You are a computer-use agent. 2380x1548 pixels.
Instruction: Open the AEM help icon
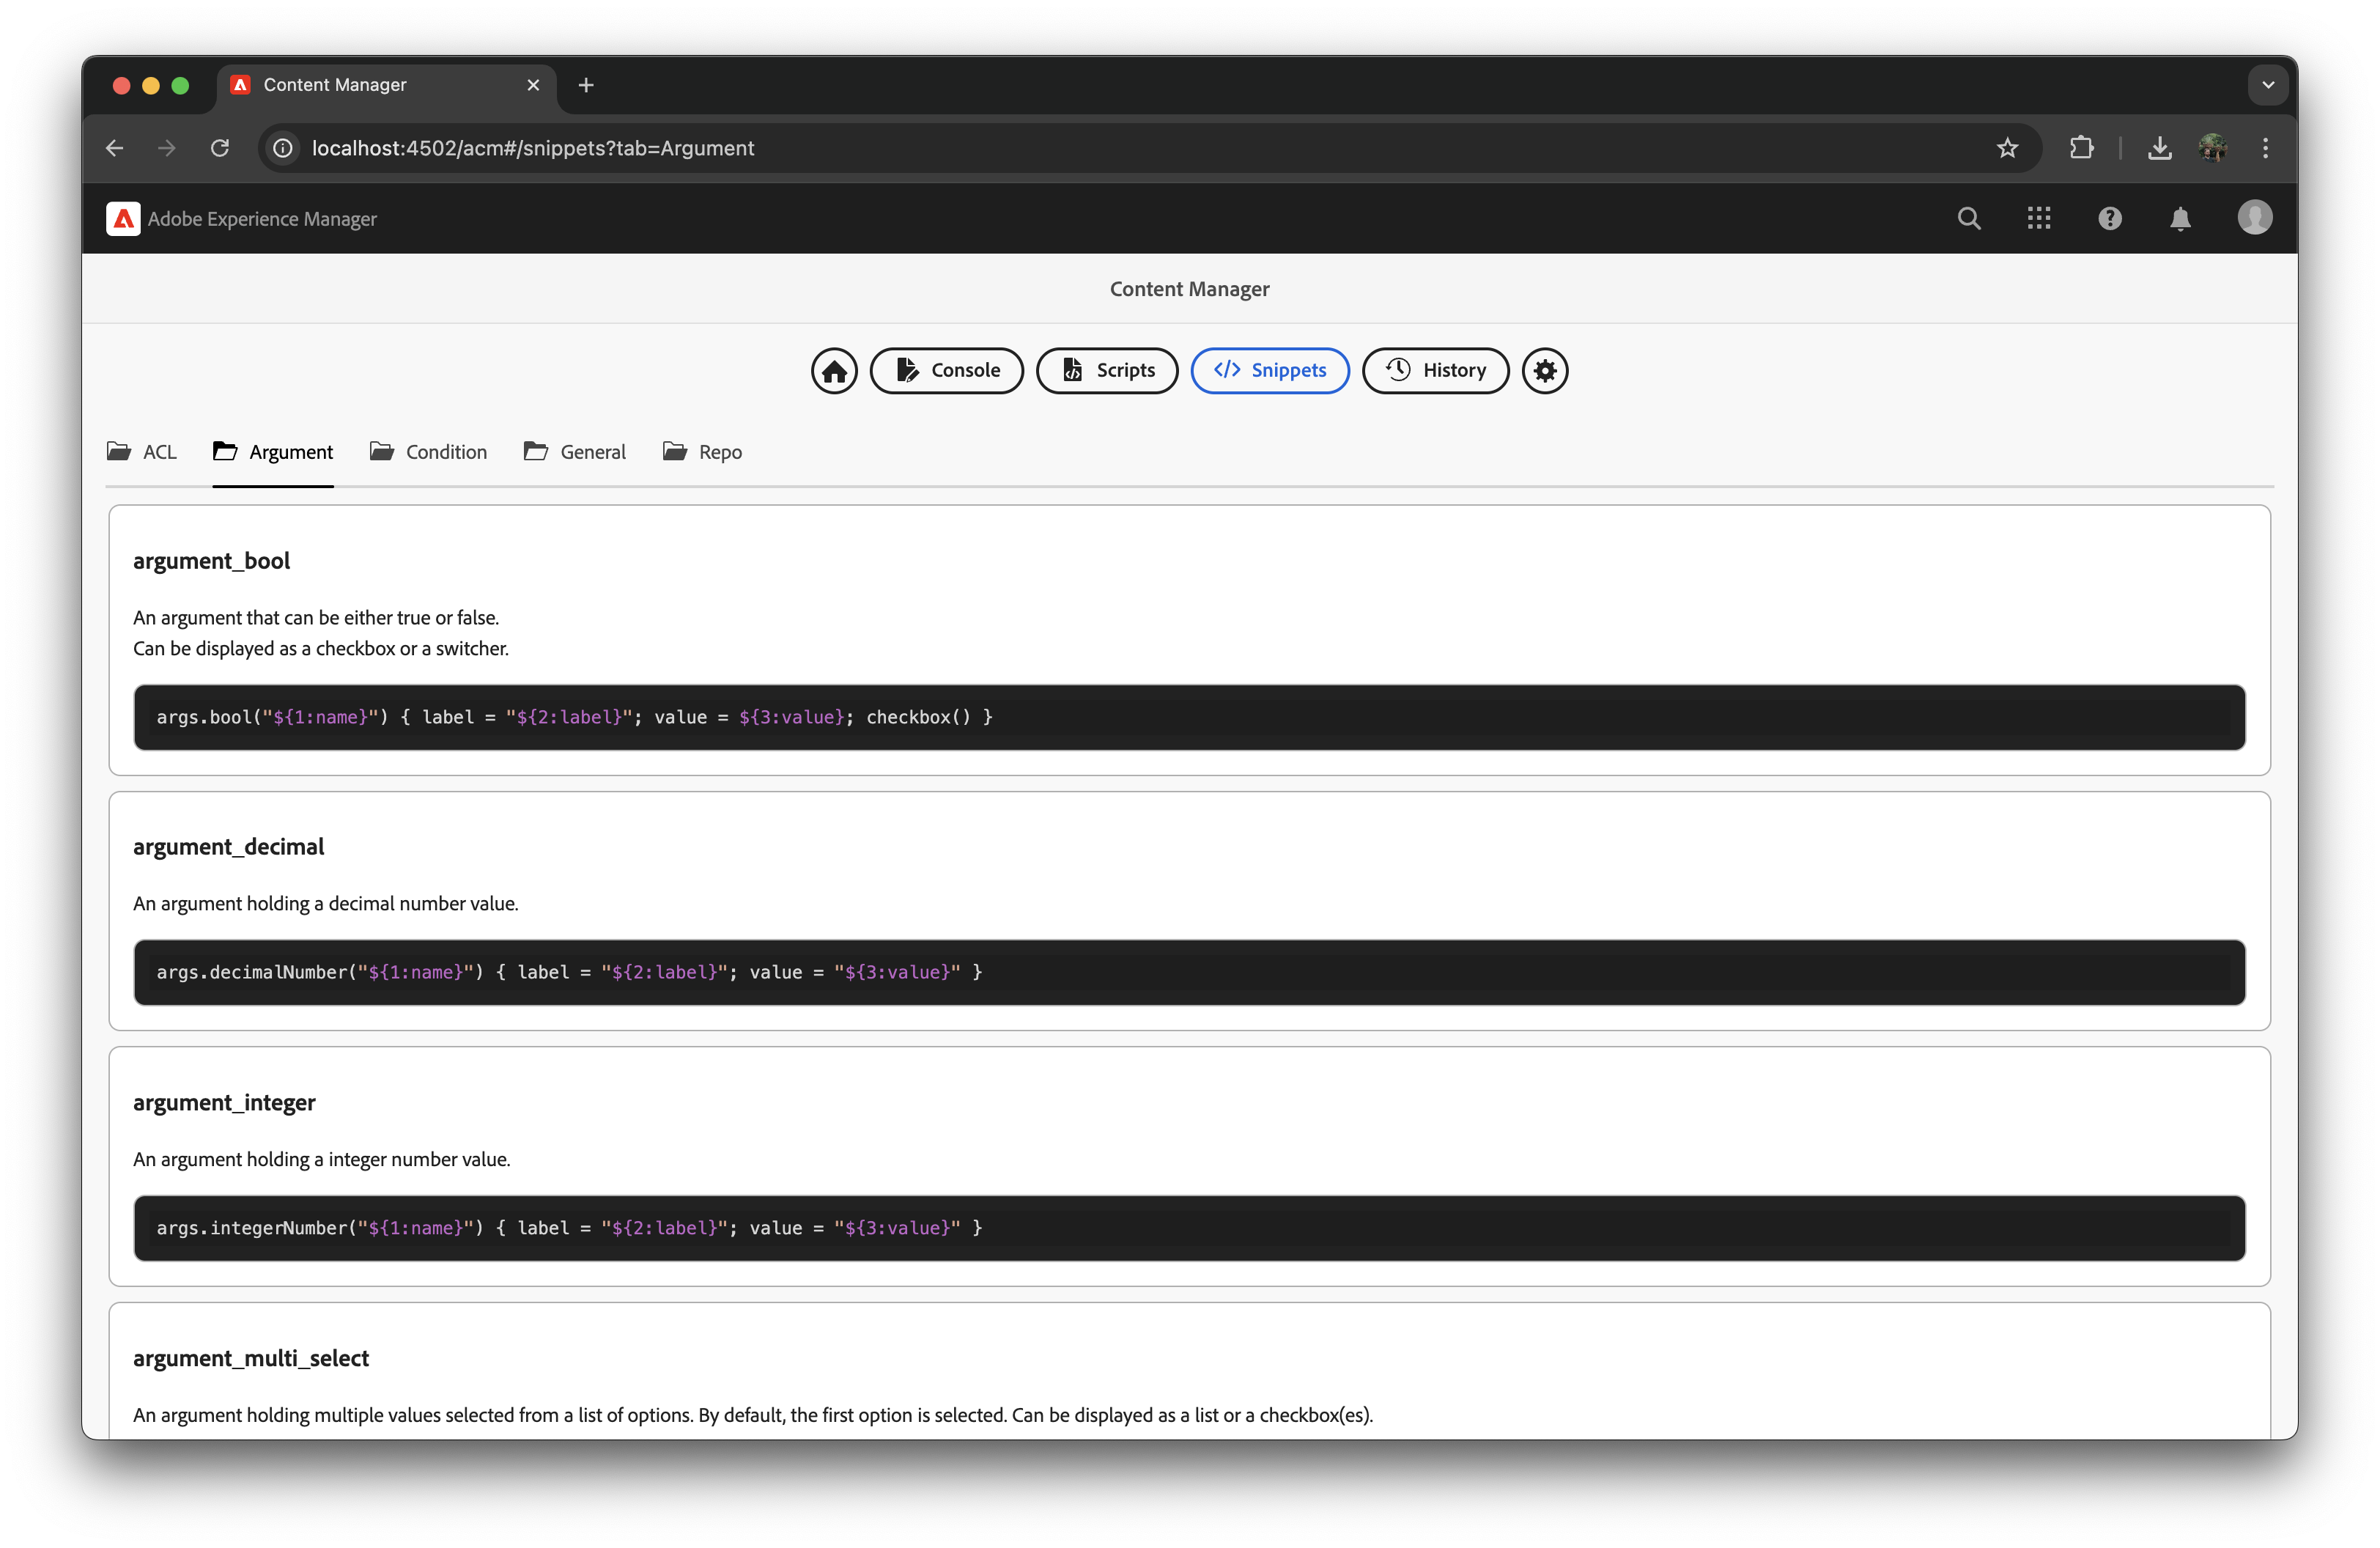point(2110,218)
